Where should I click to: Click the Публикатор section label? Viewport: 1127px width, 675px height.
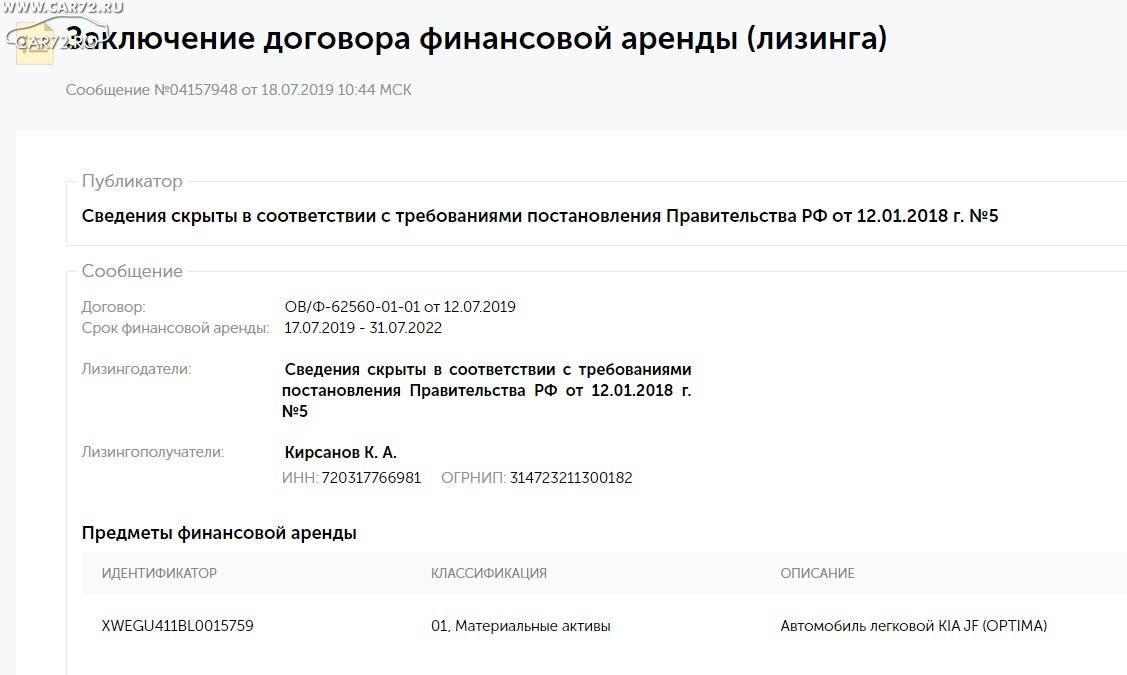(x=132, y=181)
